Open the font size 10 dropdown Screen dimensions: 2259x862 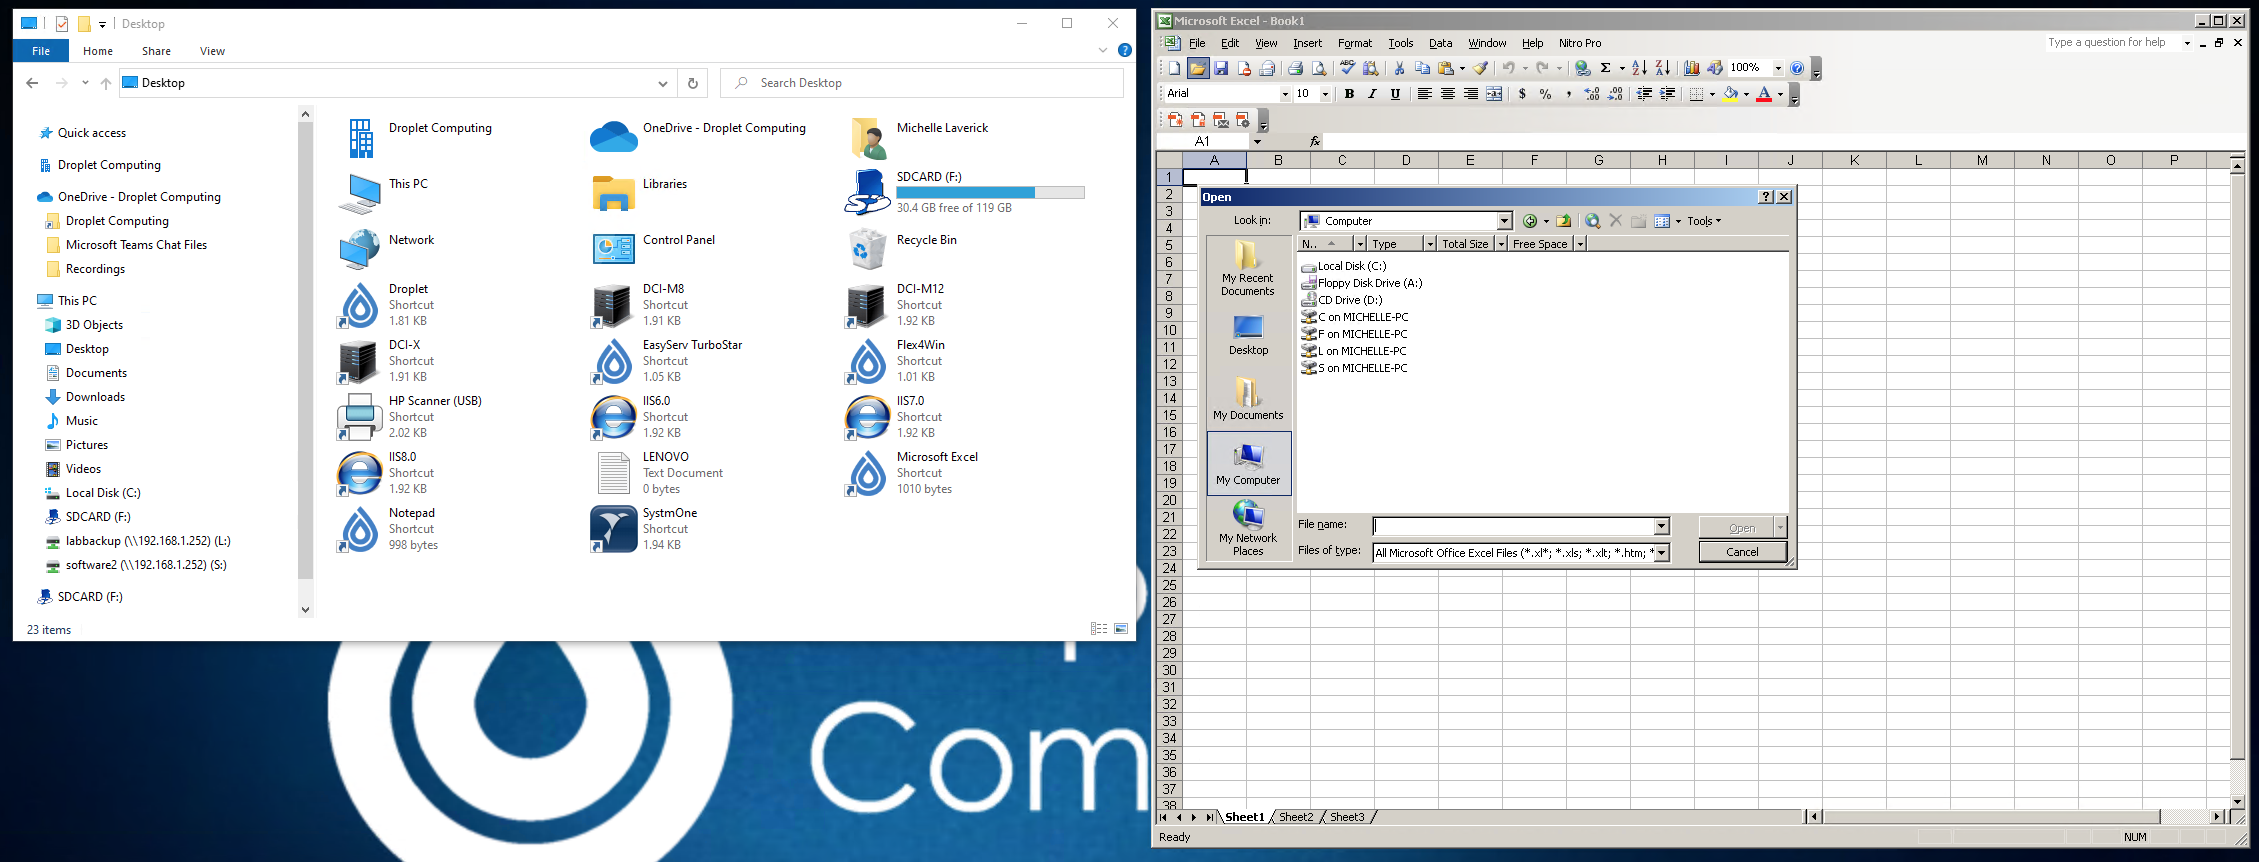pos(1325,94)
